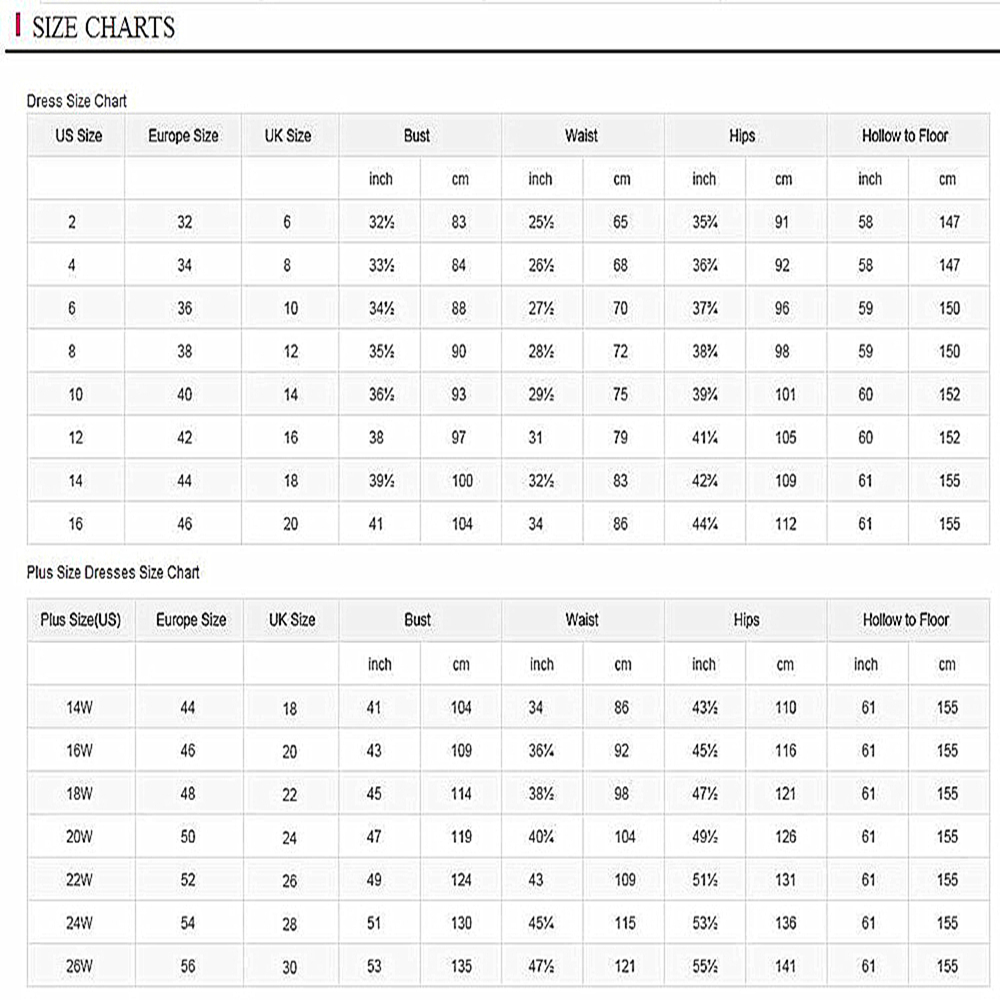Select the US Size column header
This screenshot has width=1000, height=1000.
77,136
